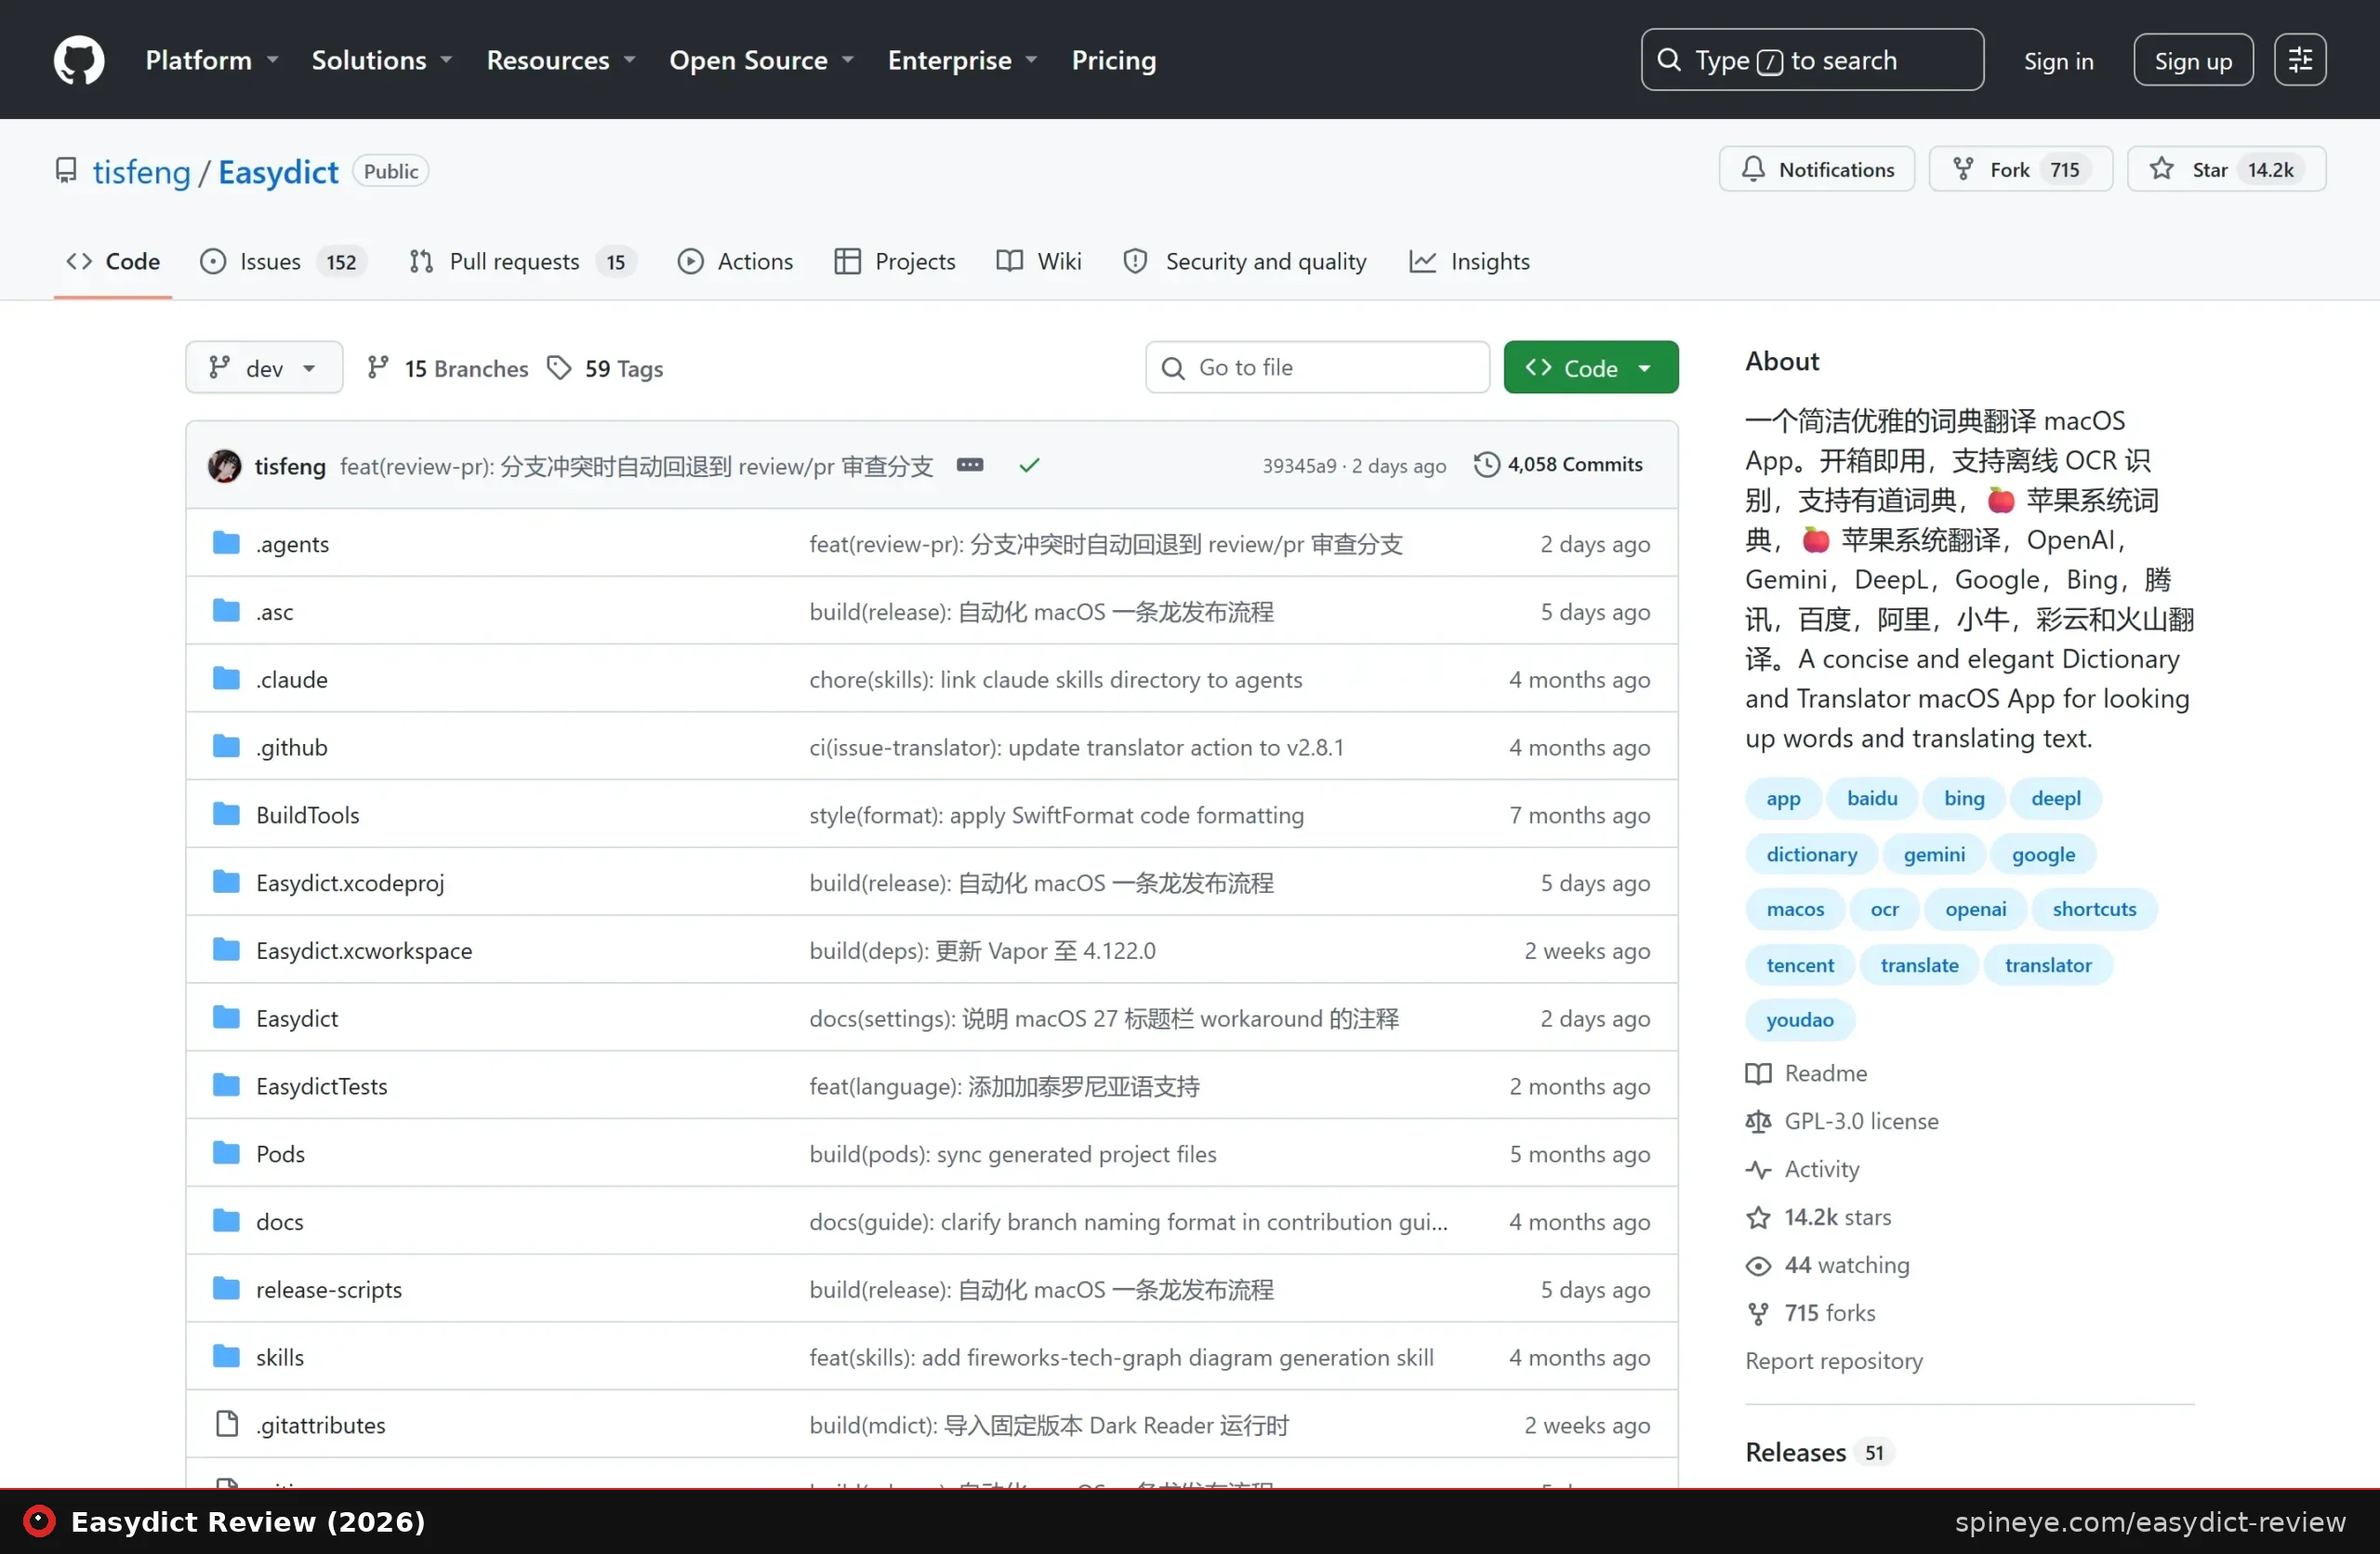Open the release-scripts folder

[329, 1289]
